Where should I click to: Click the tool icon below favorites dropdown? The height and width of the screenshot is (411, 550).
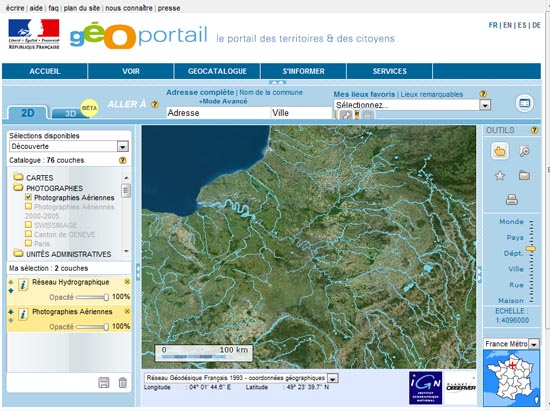346,115
